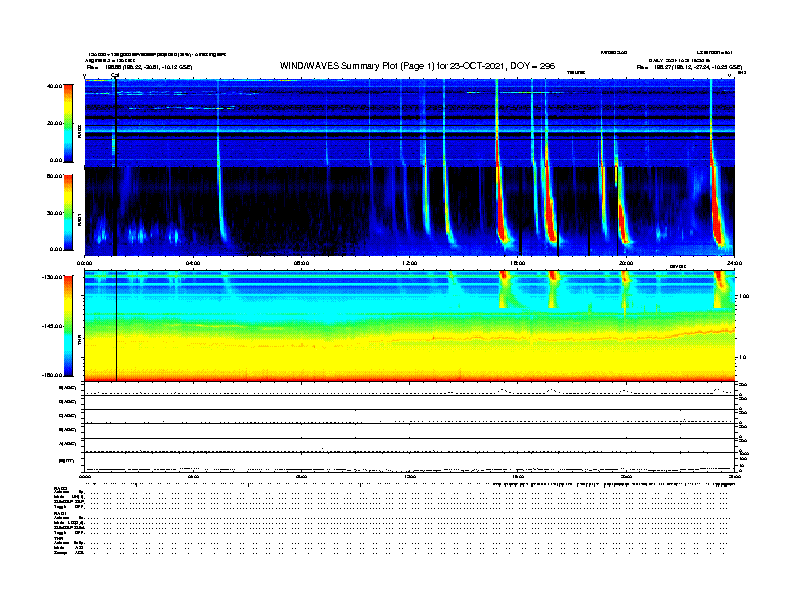792x612 pixels.
Task: Click the RAD1 heading in bottom status table
Action: (60, 513)
